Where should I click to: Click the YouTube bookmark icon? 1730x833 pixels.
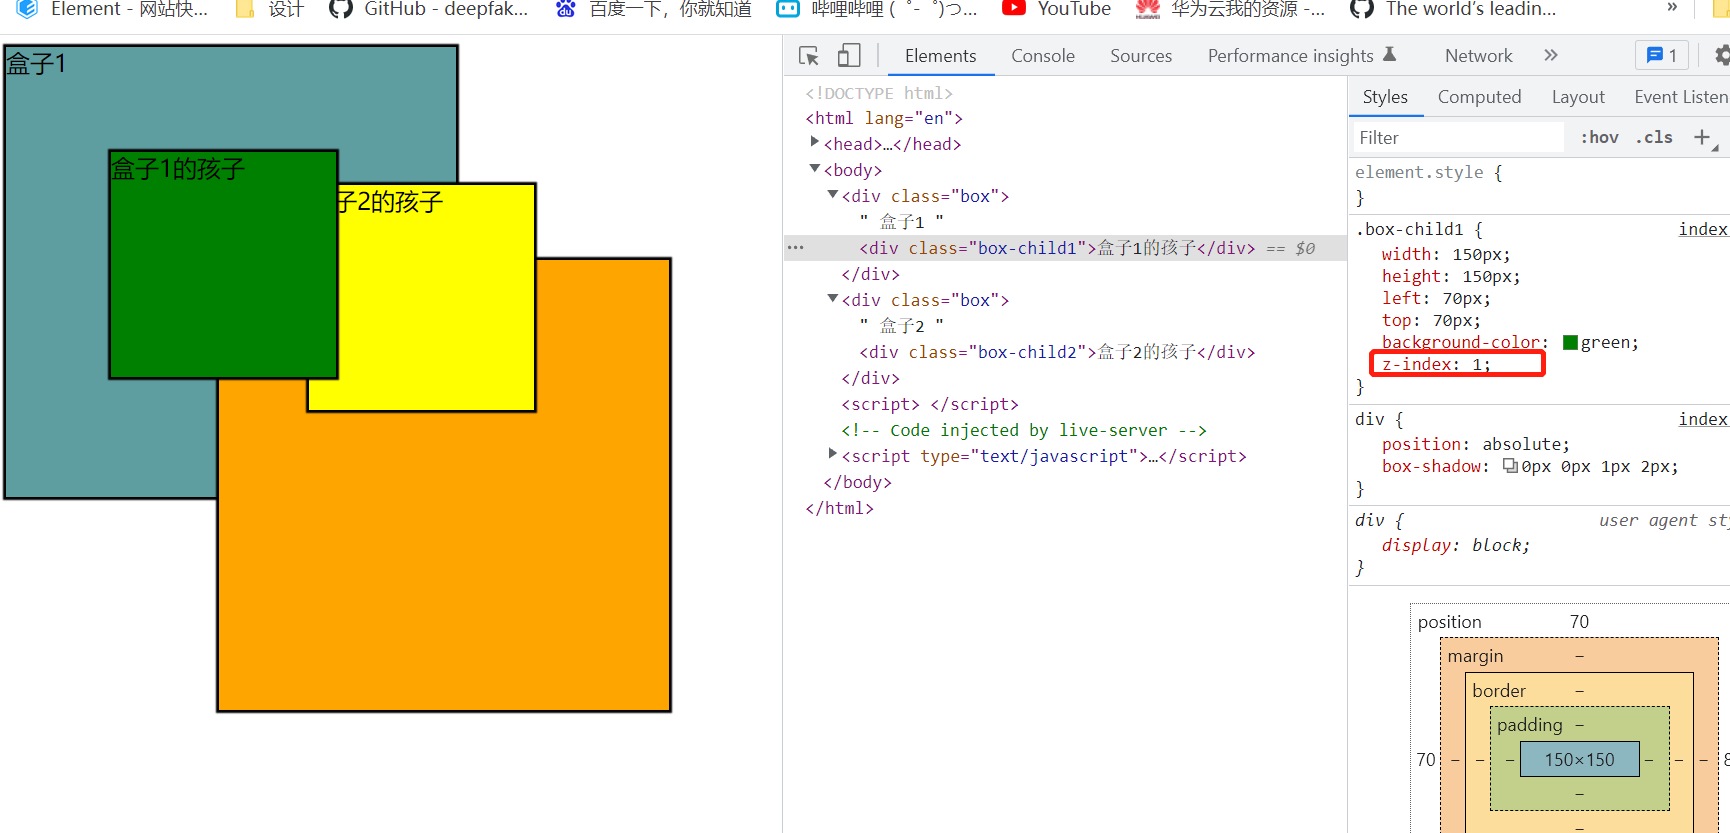(x=1013, y=9)
